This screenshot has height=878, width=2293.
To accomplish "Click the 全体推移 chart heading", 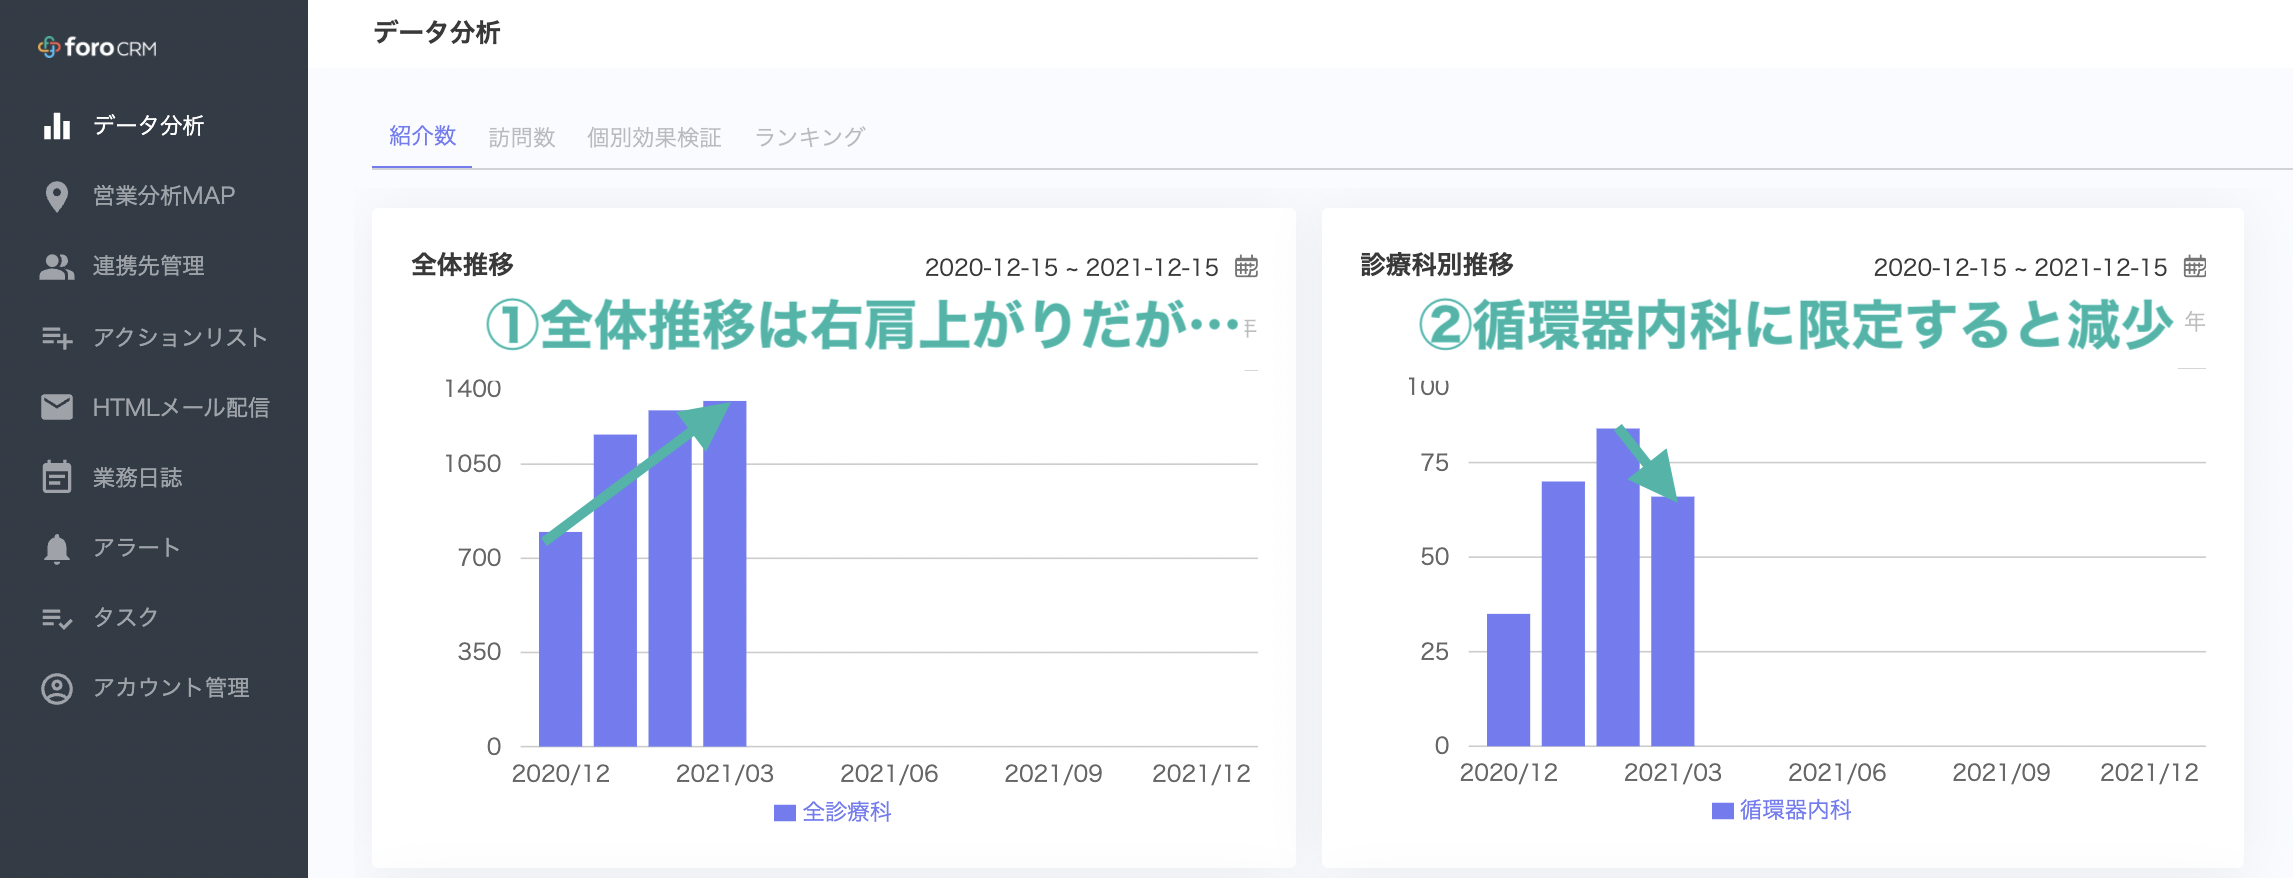I will pos(462,265).
